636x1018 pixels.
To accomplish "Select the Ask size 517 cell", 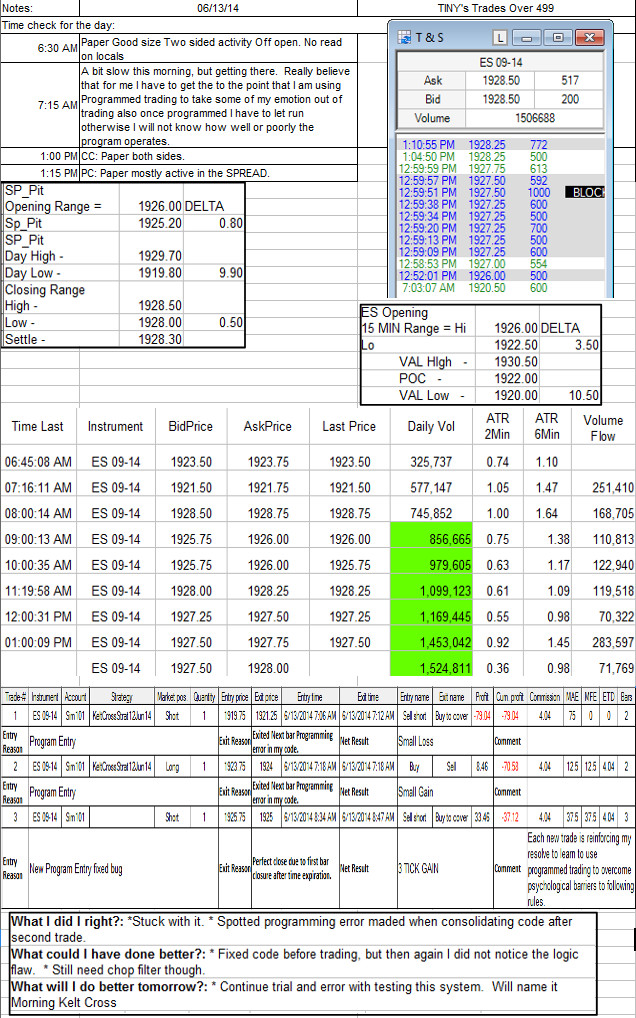I will 569,81.
